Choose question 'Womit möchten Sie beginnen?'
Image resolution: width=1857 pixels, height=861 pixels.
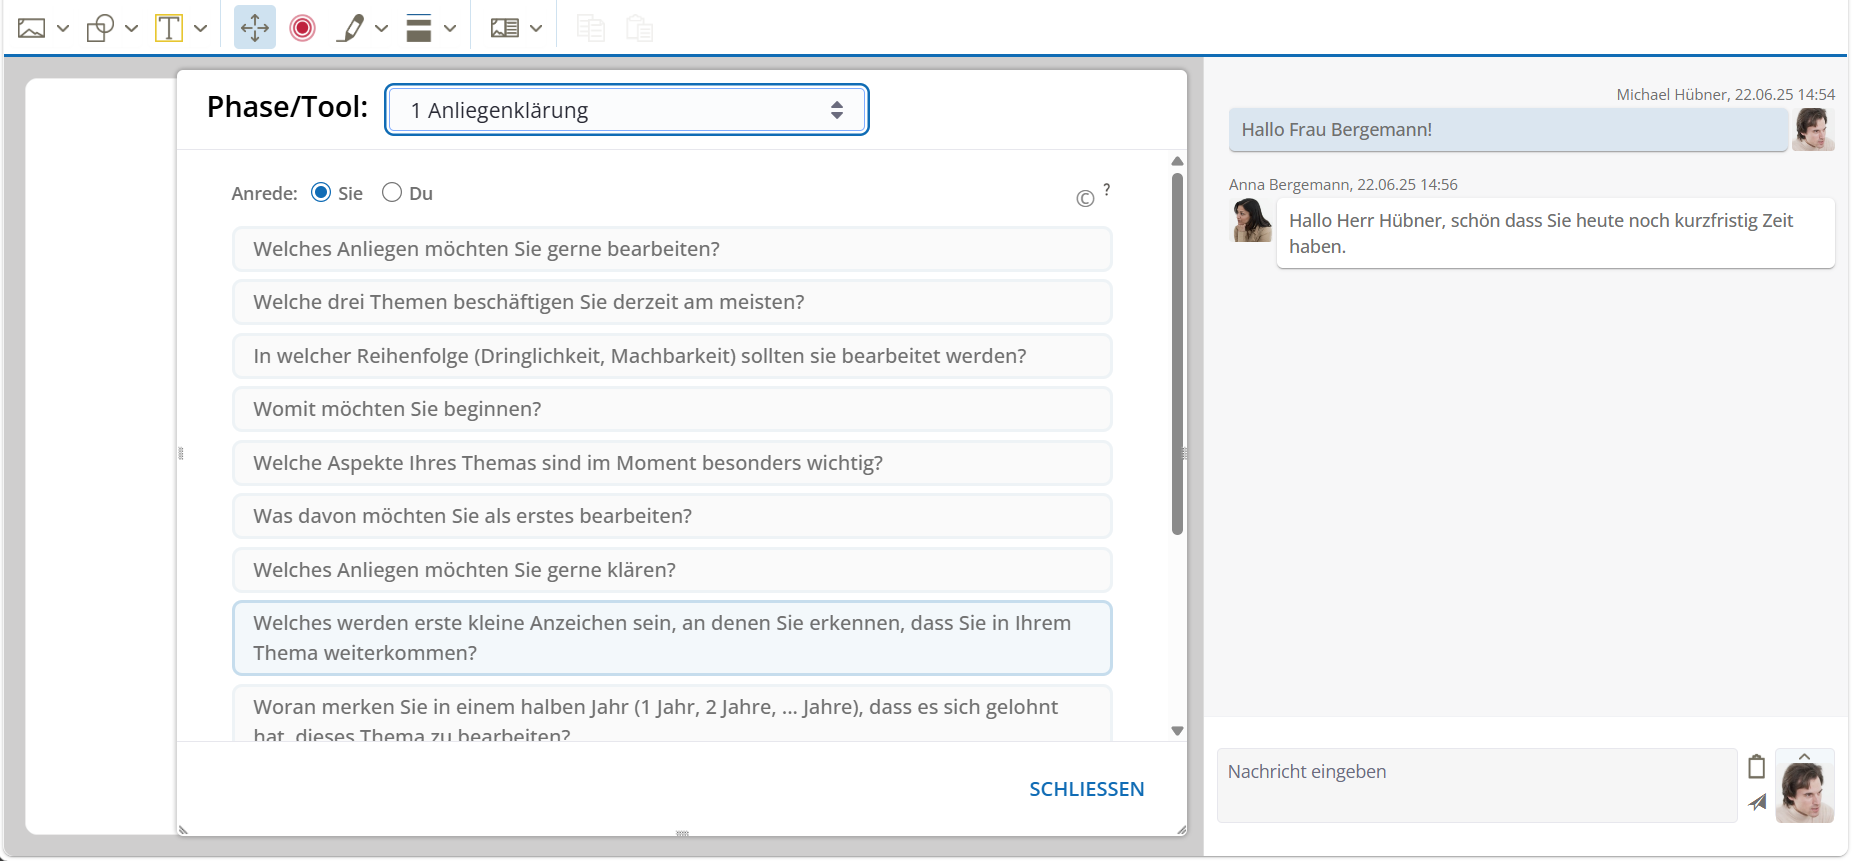(x=672, y=409)
